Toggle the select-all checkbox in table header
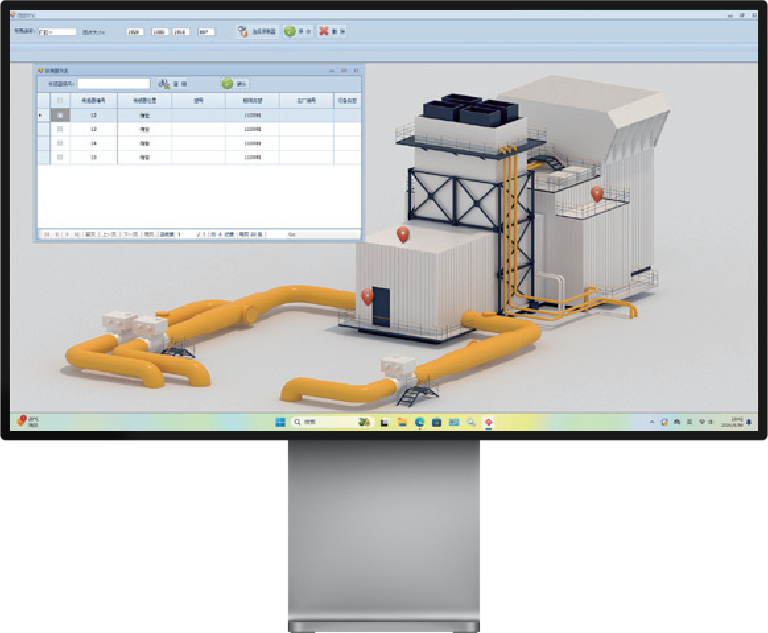Image resolution: width=768 pixels, height=633 pixels. click(x=60, y=101)
